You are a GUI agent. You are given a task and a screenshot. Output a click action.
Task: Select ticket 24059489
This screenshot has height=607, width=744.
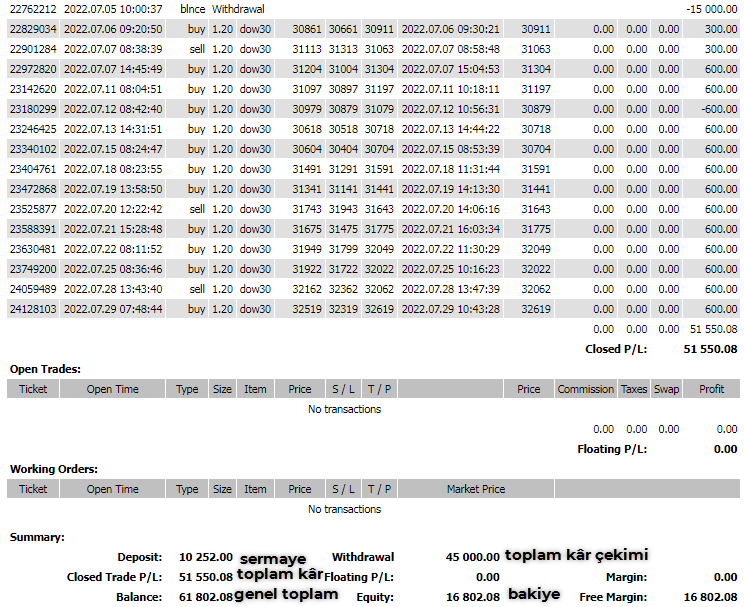[x=33, y=289]
